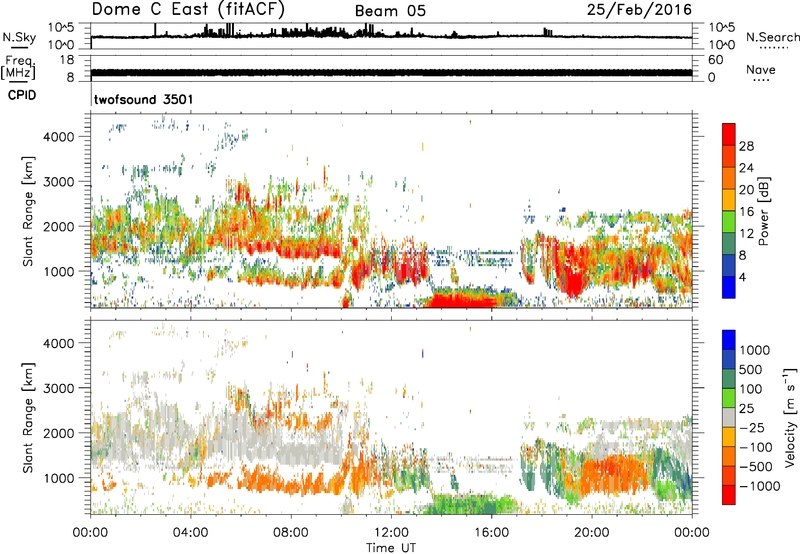Click 'Slant Range [km]' label of velocity panel
The width and height of the screenshot is (800, 554).
pos(28,418)
